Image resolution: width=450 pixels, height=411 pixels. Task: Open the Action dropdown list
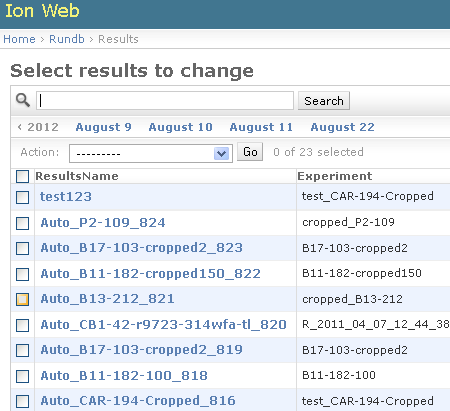(151, 153)
